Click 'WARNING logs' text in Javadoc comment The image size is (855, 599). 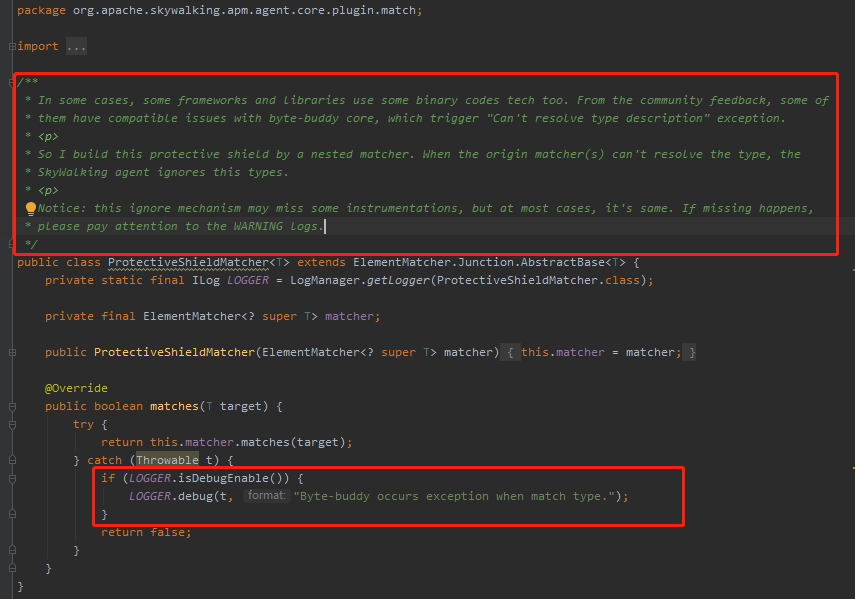[x=275, y=226]
